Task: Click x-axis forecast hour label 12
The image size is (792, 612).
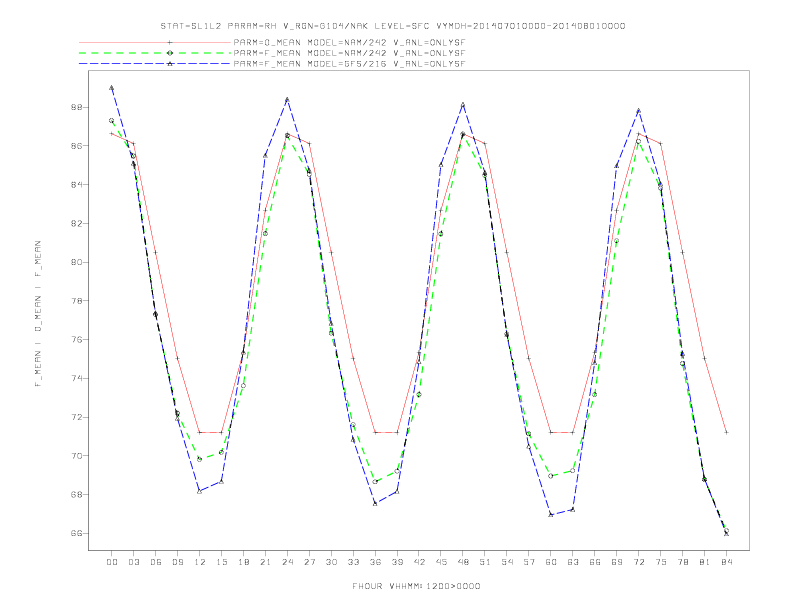Action: coord(200,562)
